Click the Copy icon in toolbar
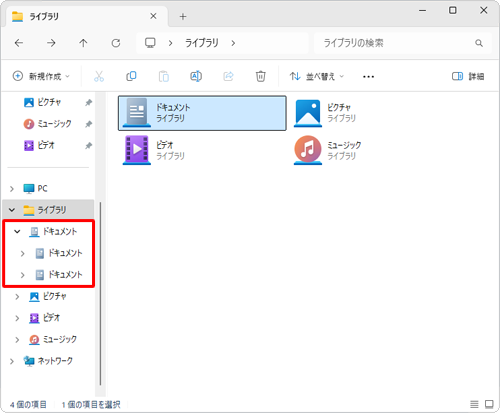Viewport: 500px width, 413px height. coord(131,76)
